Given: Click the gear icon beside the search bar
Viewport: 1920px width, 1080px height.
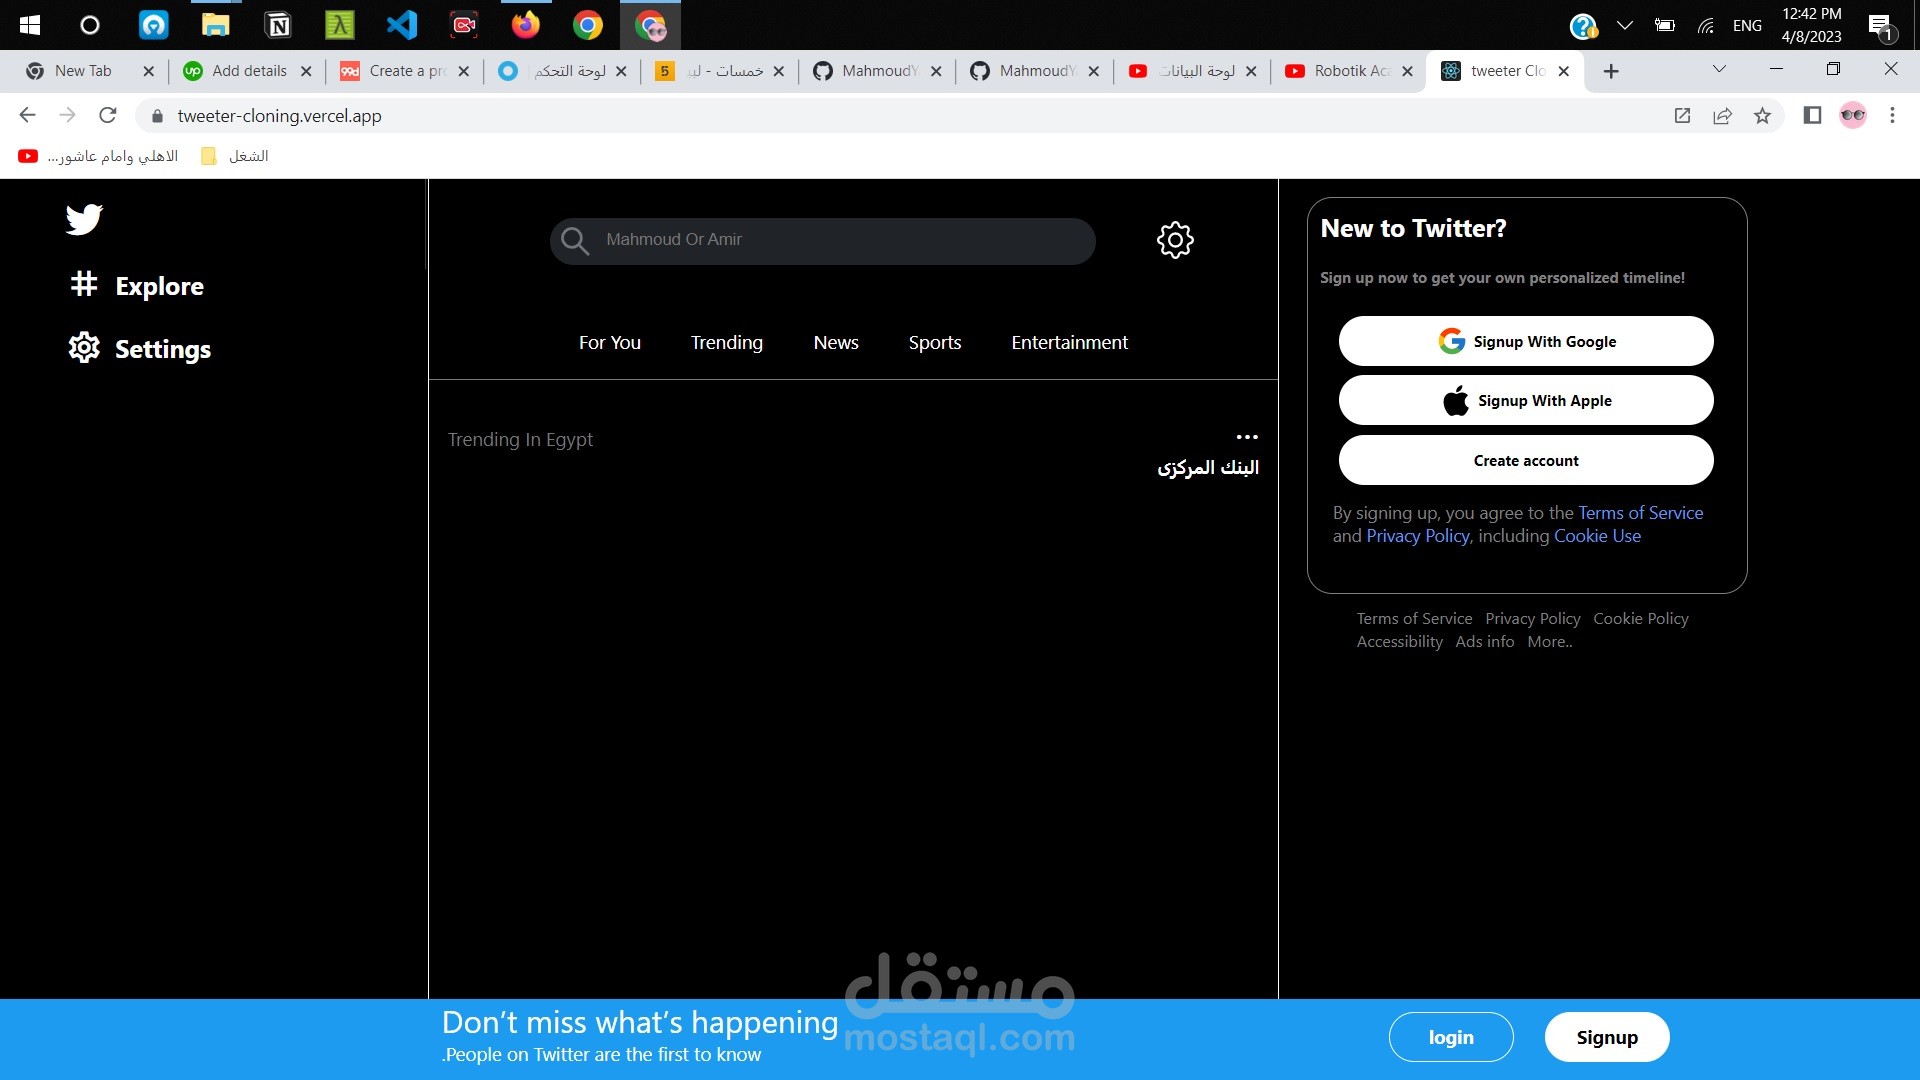Looking at the screenshot, I should pyautogui.click(x=1175, y=240).
